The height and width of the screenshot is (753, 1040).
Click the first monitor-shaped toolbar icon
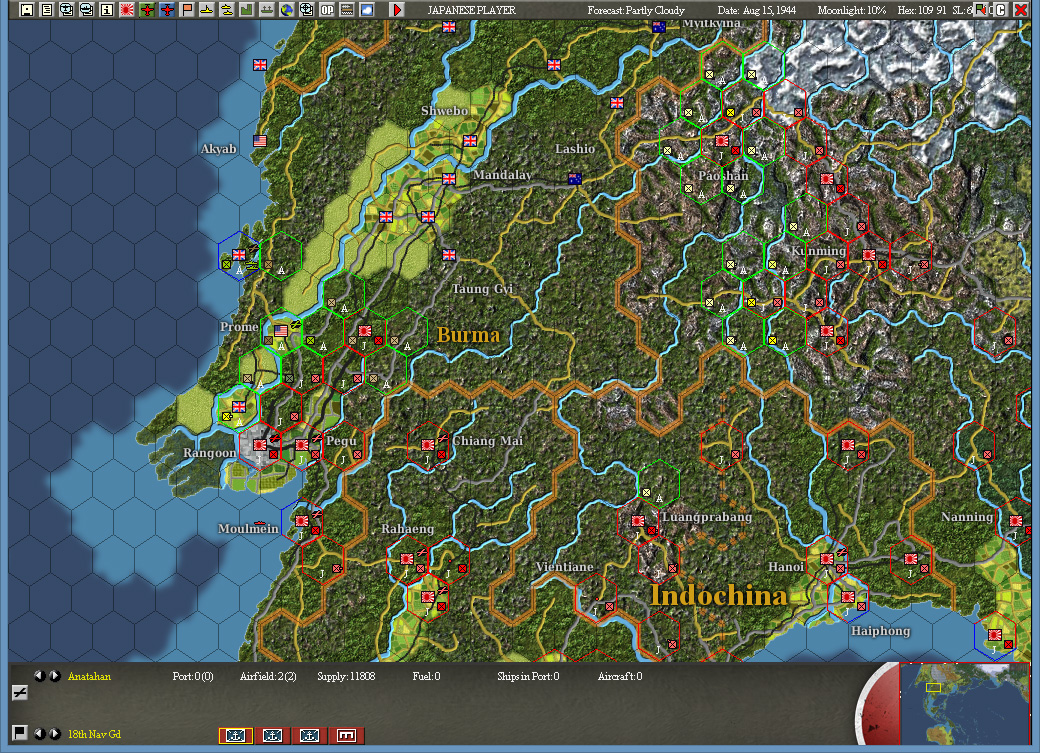(x=66, y=10)
